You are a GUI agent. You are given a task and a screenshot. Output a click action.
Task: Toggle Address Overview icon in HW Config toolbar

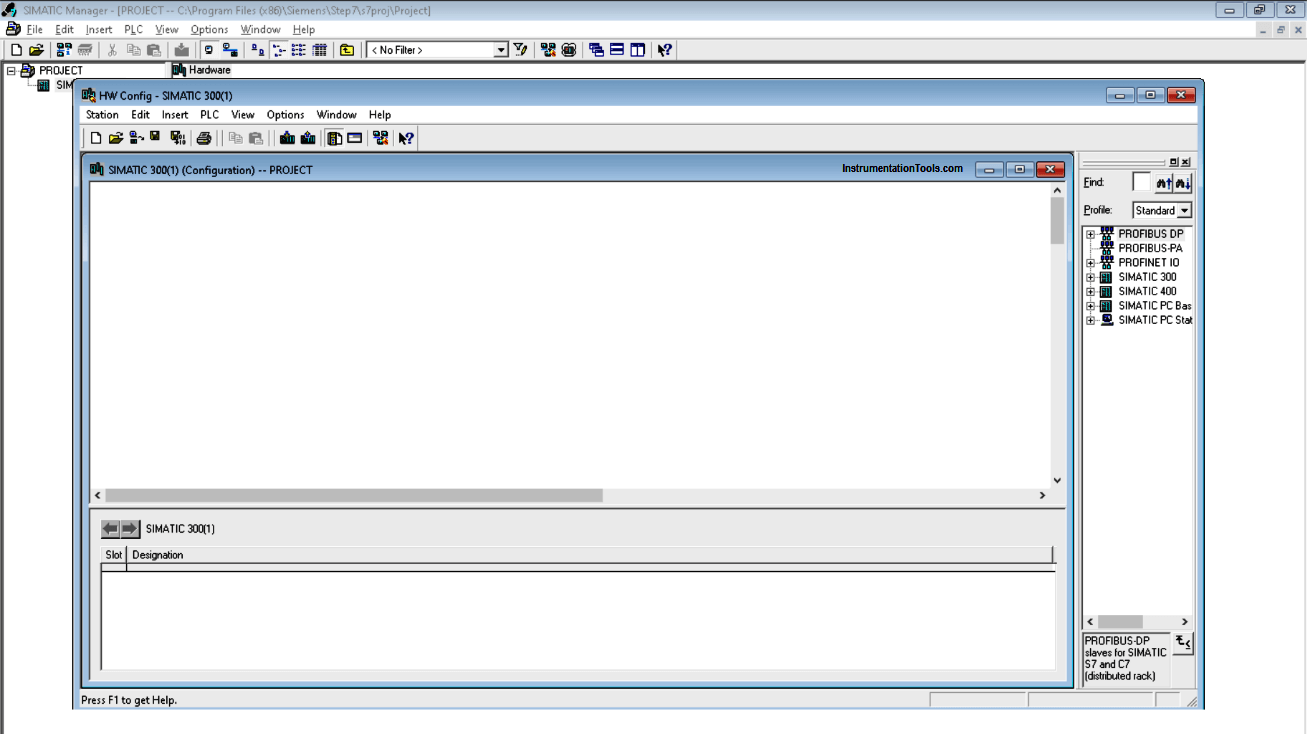354,138
